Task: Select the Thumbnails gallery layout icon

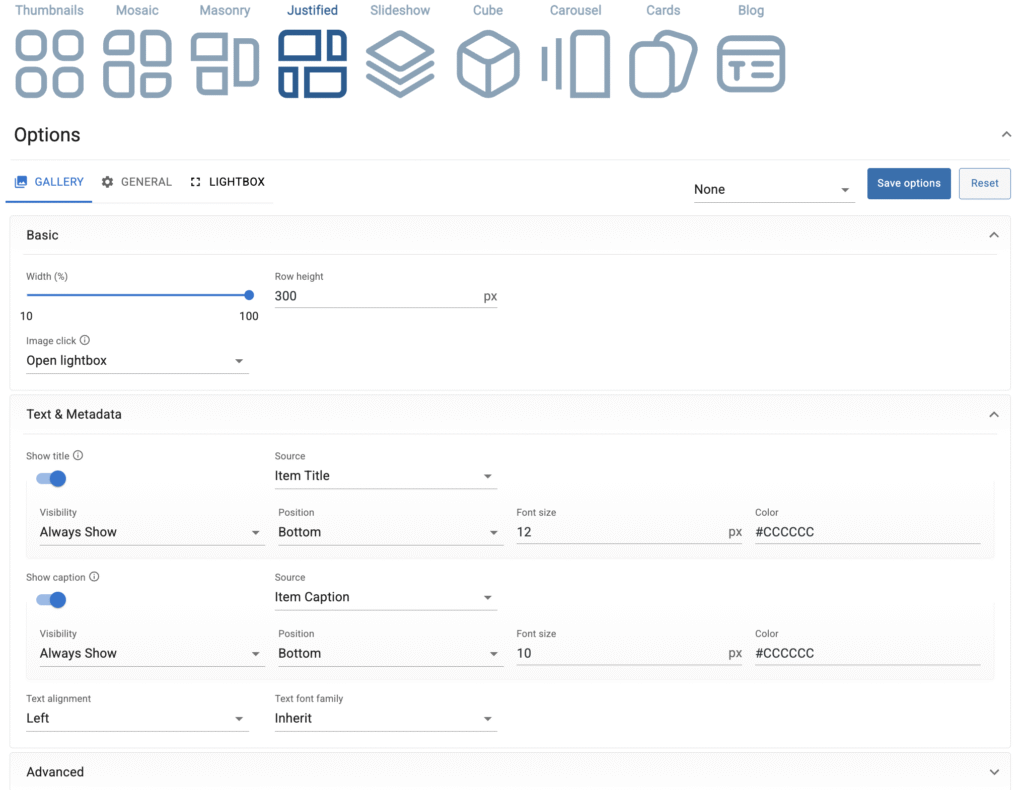Action: (x=49, y=64)
